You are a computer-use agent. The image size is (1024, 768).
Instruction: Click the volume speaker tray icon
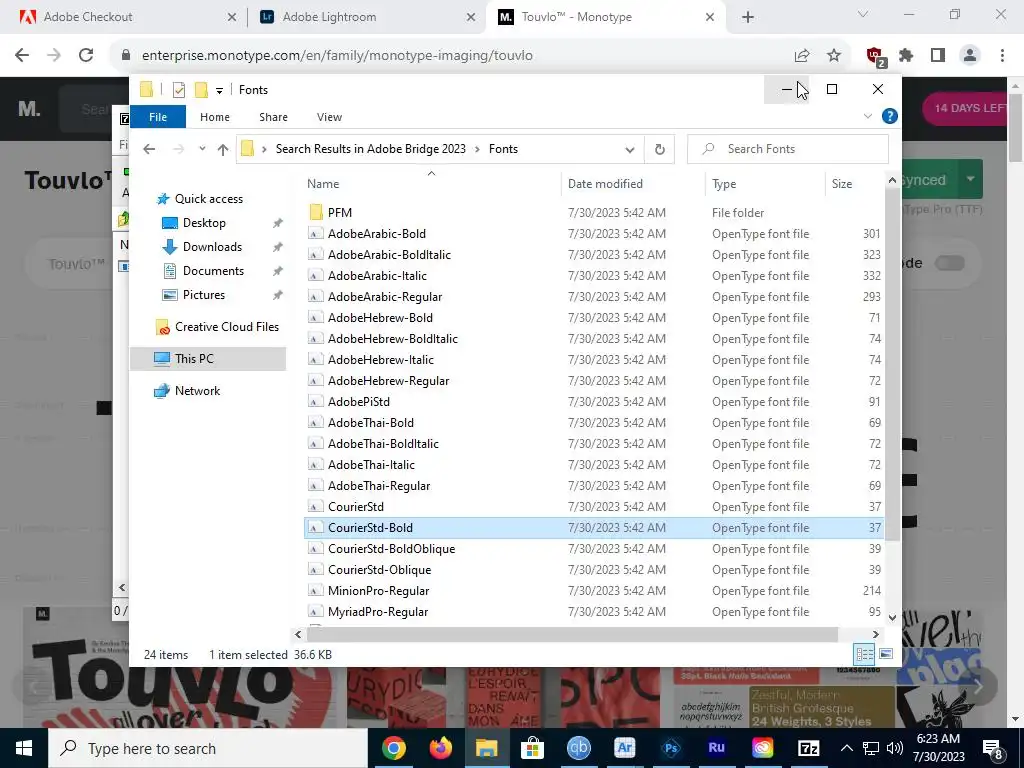click(895, 748)
